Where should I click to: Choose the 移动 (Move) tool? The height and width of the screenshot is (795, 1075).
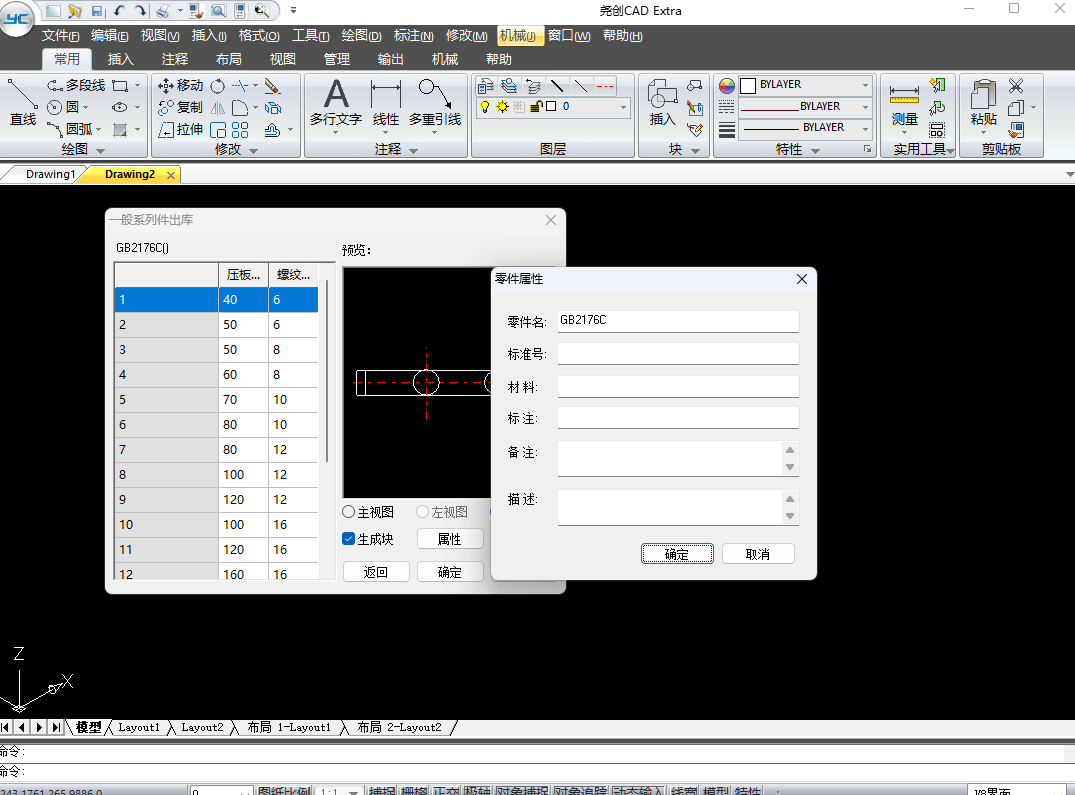181,86
